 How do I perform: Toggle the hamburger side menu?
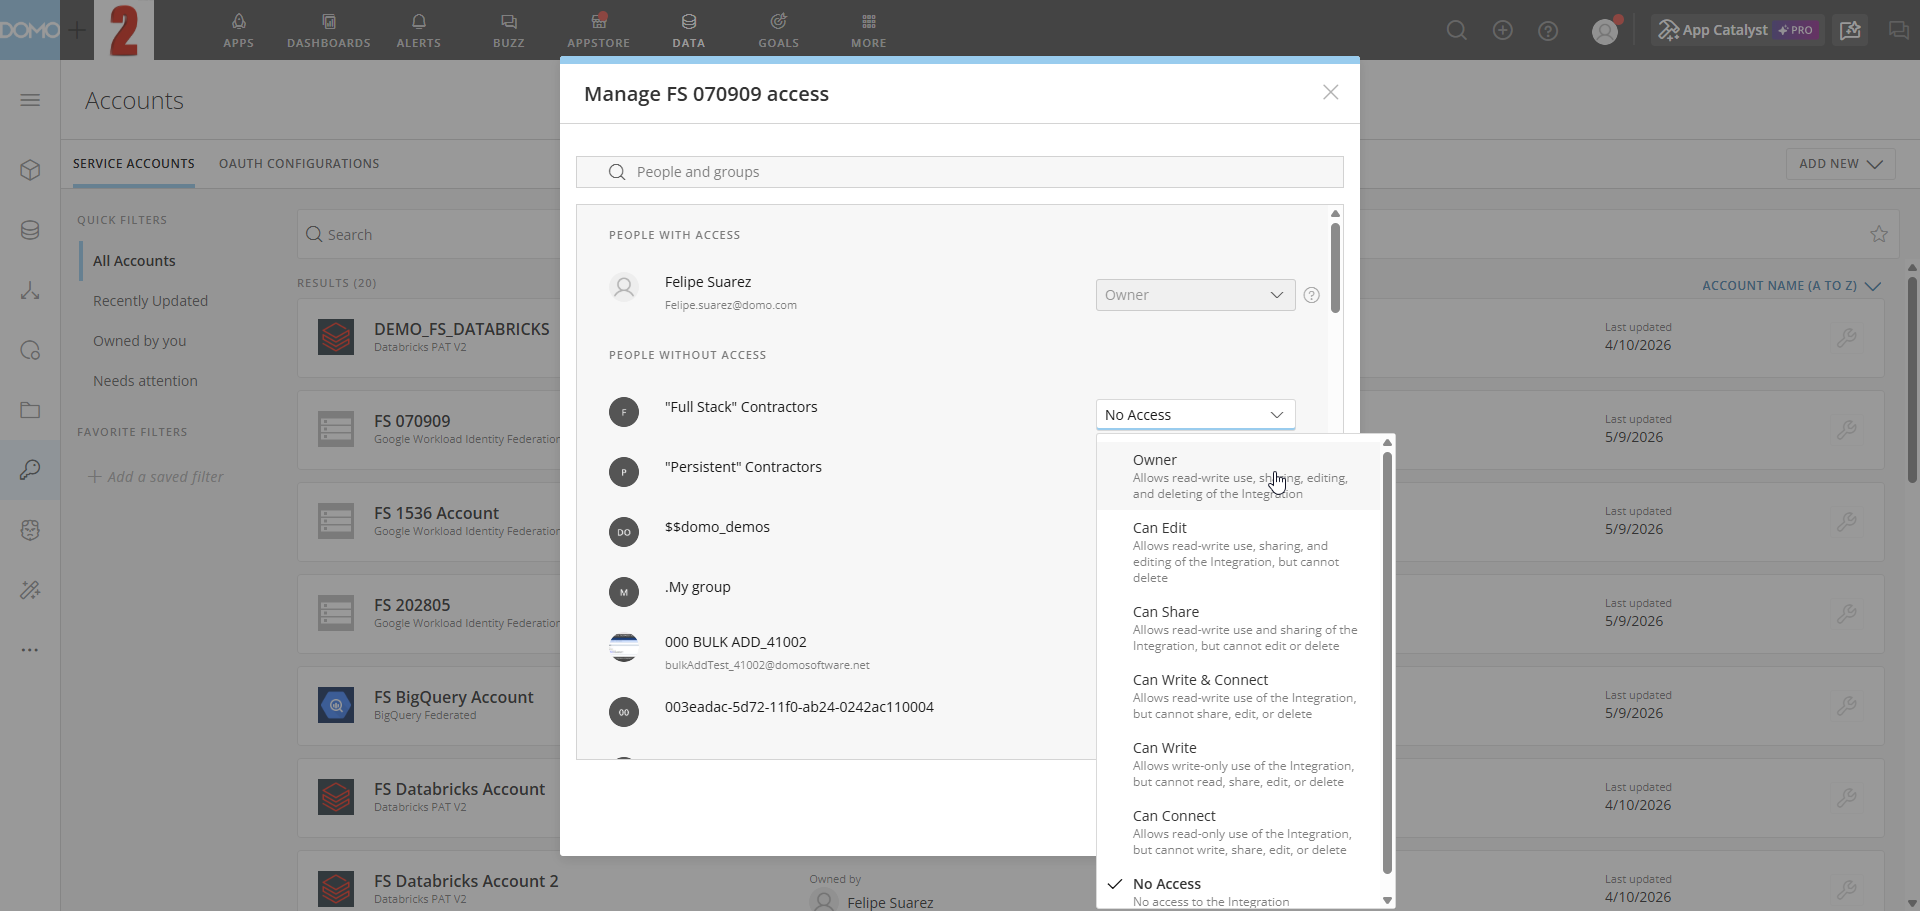30,100
